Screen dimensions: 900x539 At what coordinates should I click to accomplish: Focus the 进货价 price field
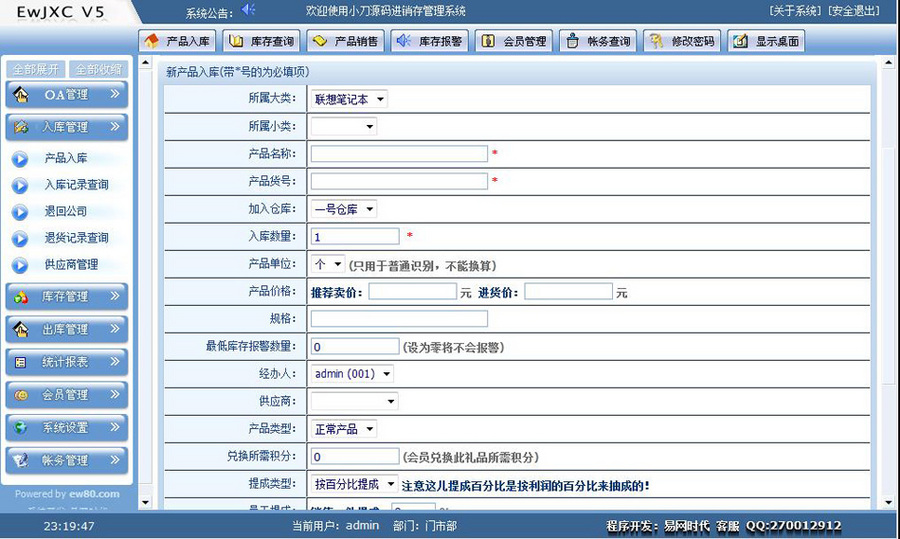click(568, 292)
